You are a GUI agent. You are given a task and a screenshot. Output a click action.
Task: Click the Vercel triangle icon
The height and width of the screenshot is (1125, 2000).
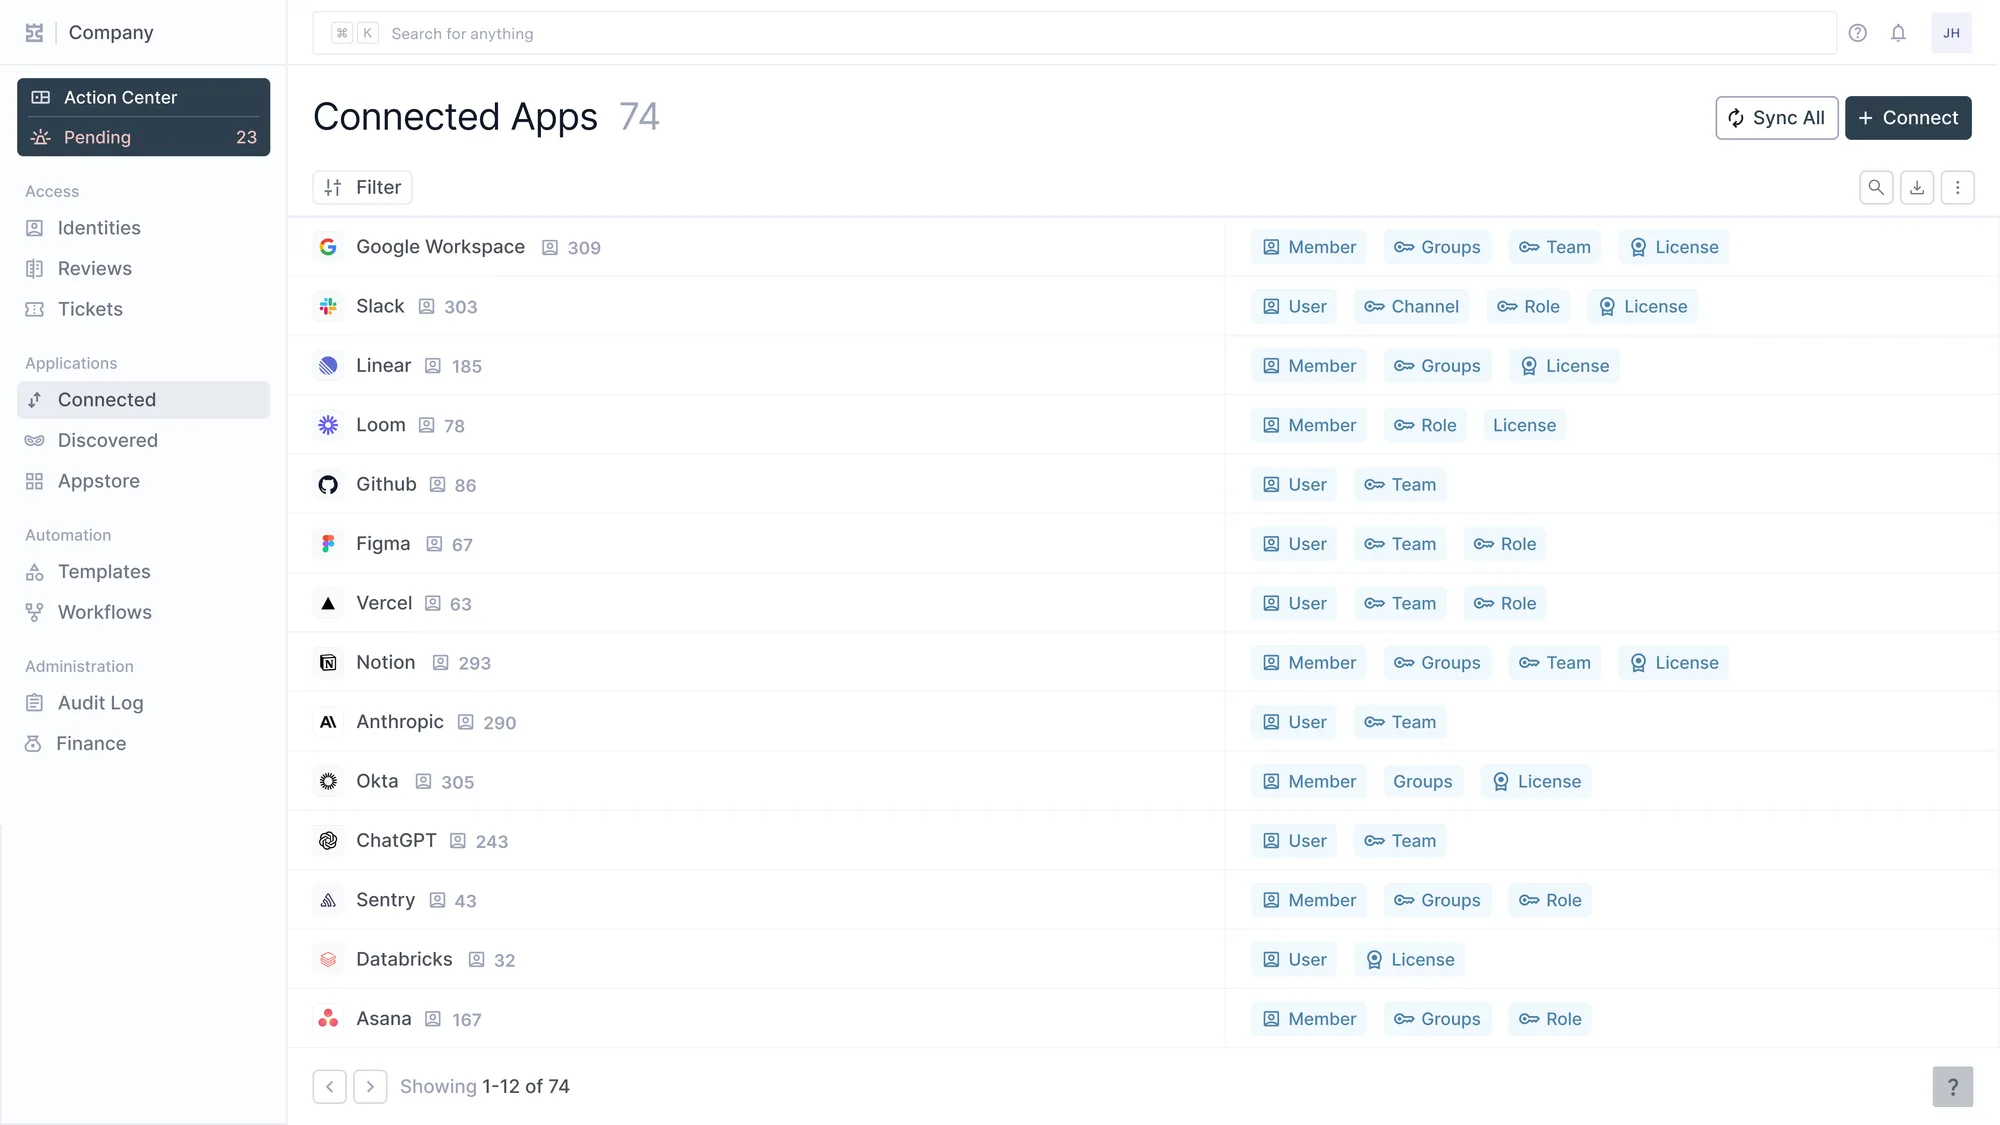tap(328, 603)
